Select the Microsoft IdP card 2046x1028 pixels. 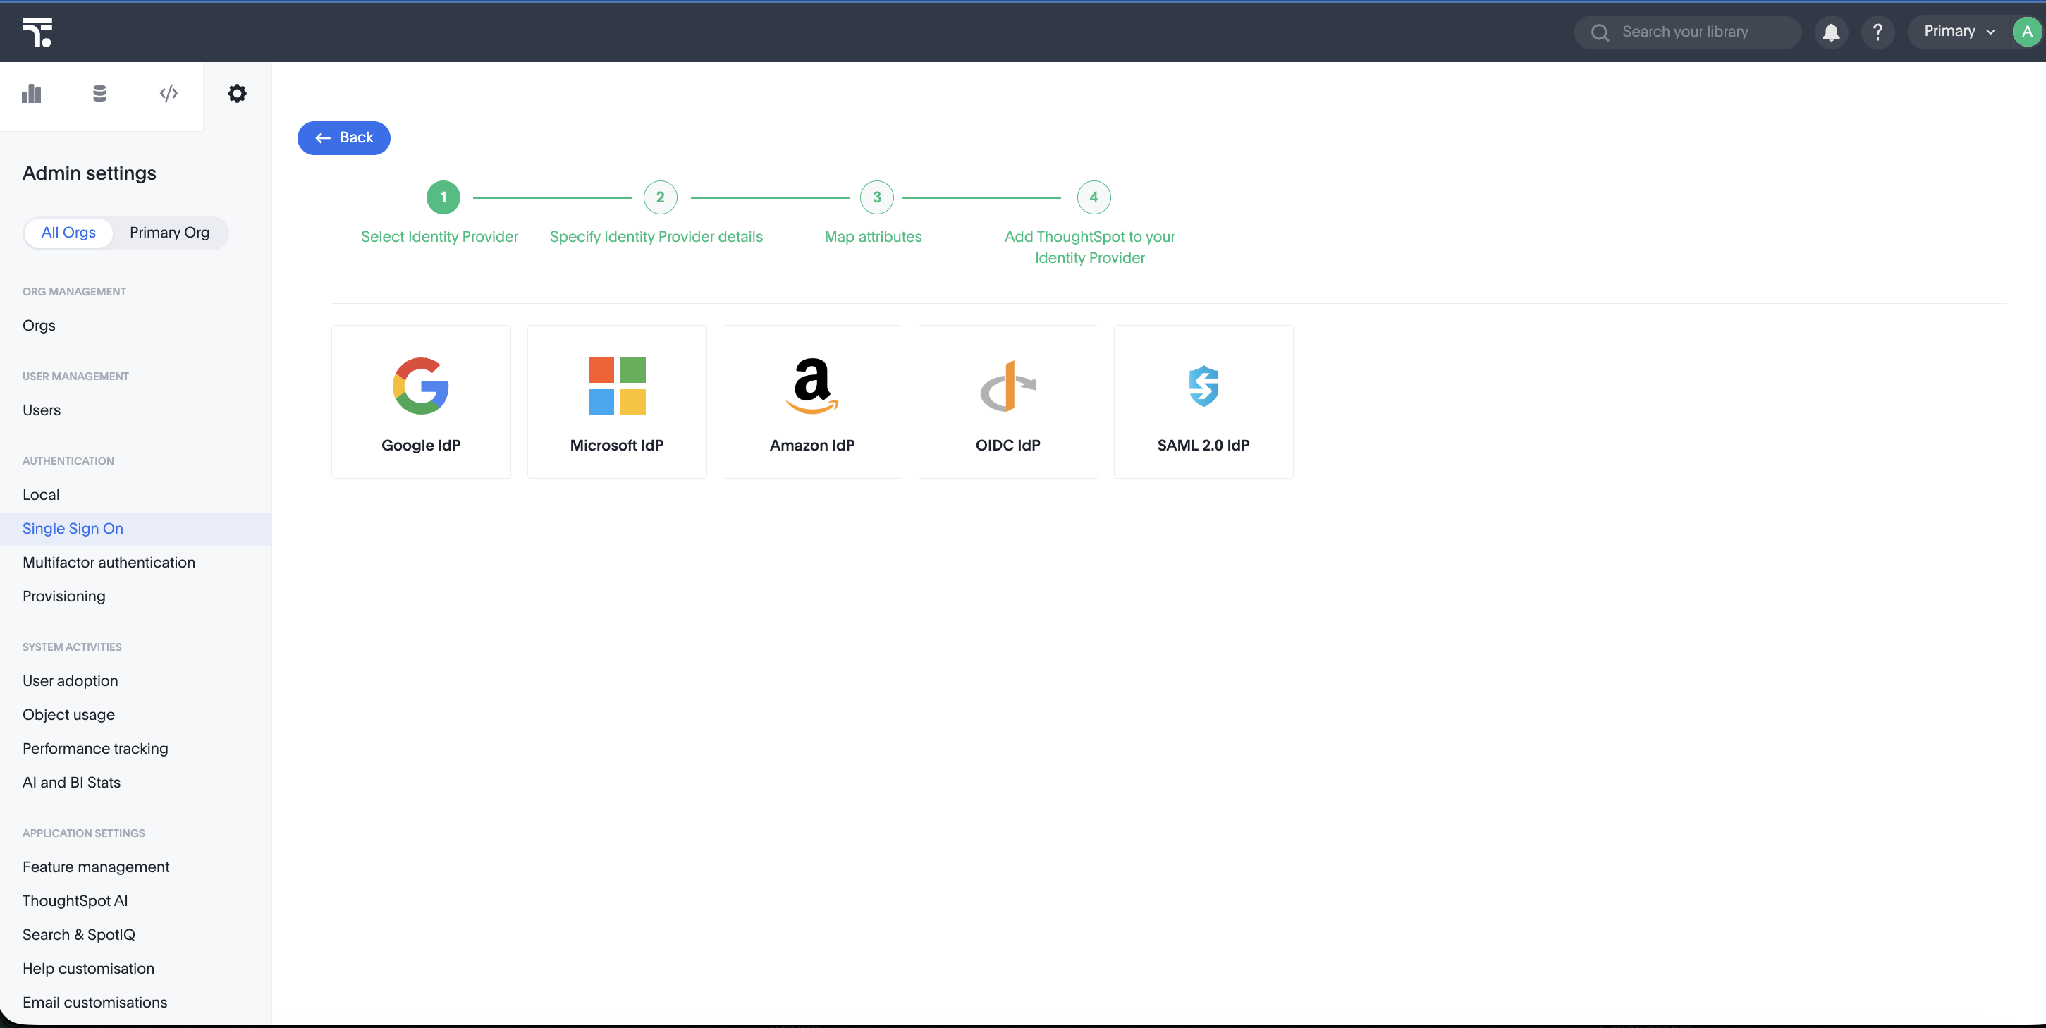click(617, 402)
